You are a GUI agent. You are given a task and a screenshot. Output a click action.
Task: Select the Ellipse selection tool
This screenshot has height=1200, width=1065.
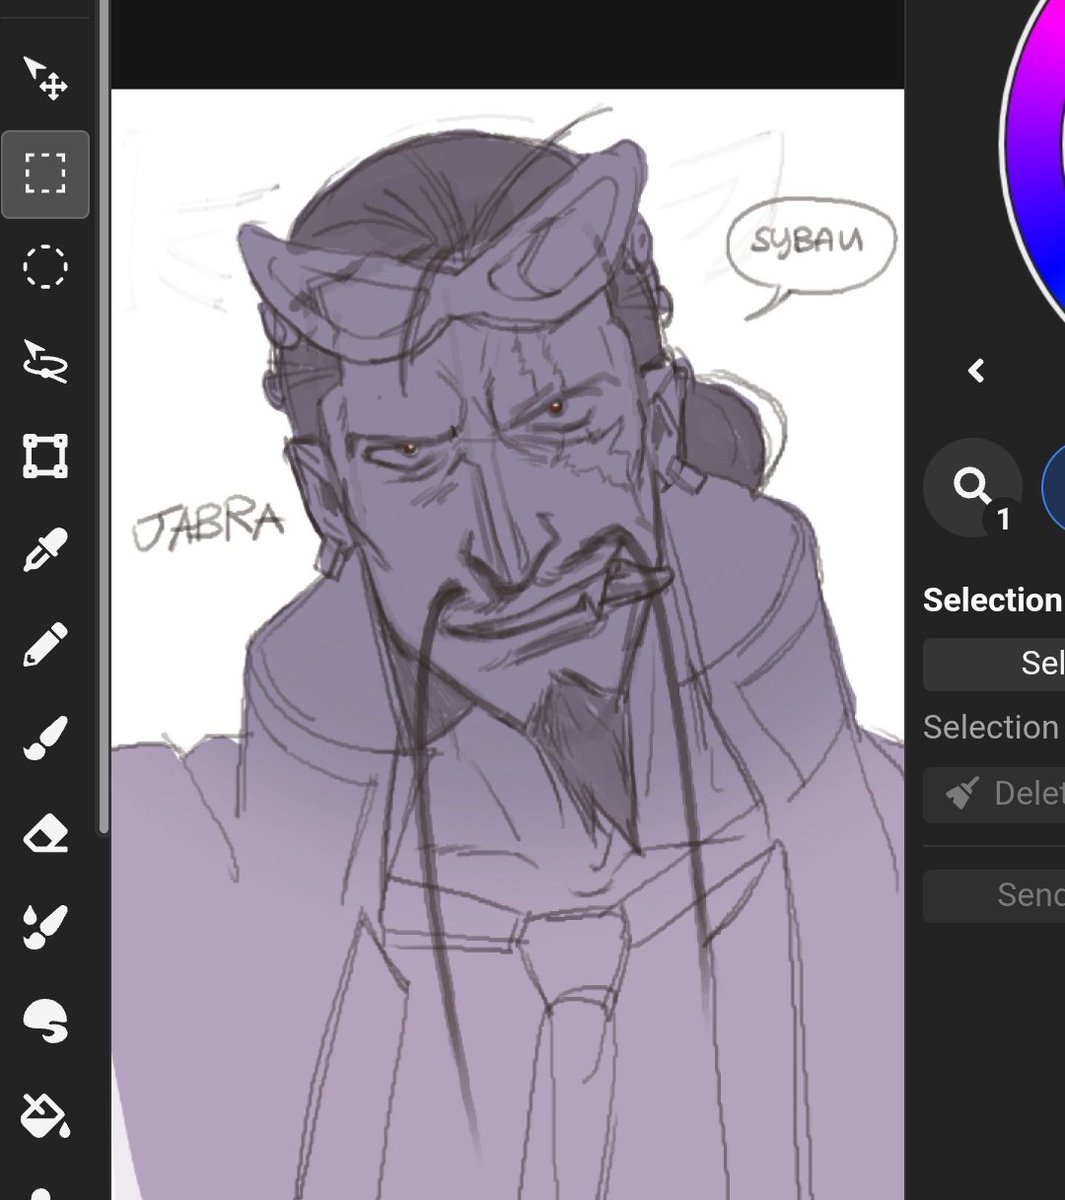[45, 267]
